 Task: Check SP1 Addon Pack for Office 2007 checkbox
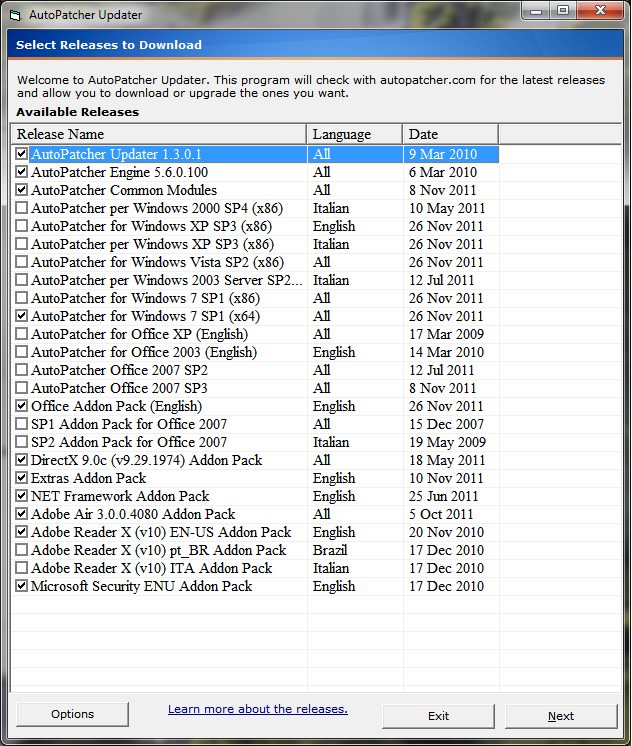tap(21, 424)
